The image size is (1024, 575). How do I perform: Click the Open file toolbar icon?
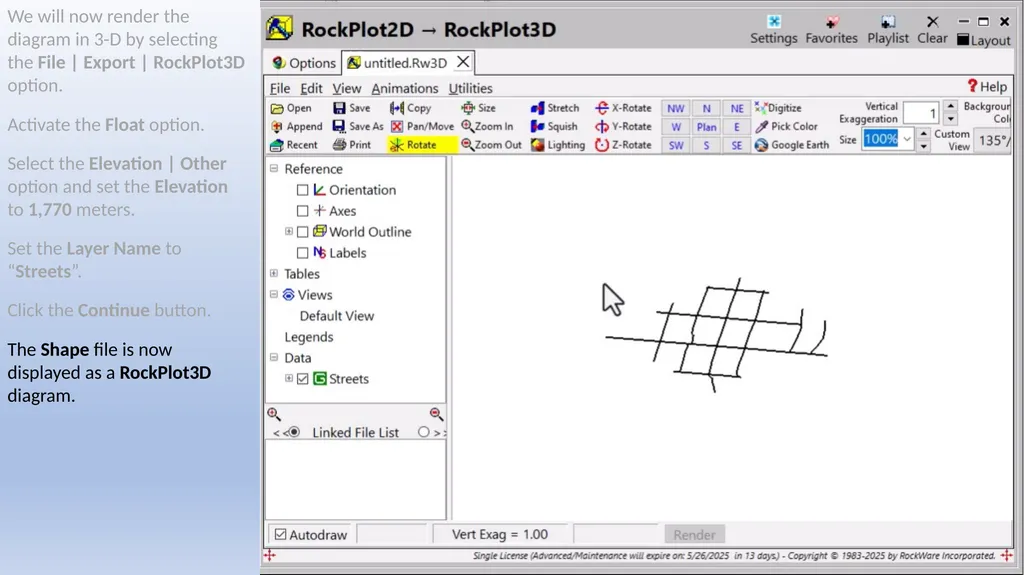point(291,108)
